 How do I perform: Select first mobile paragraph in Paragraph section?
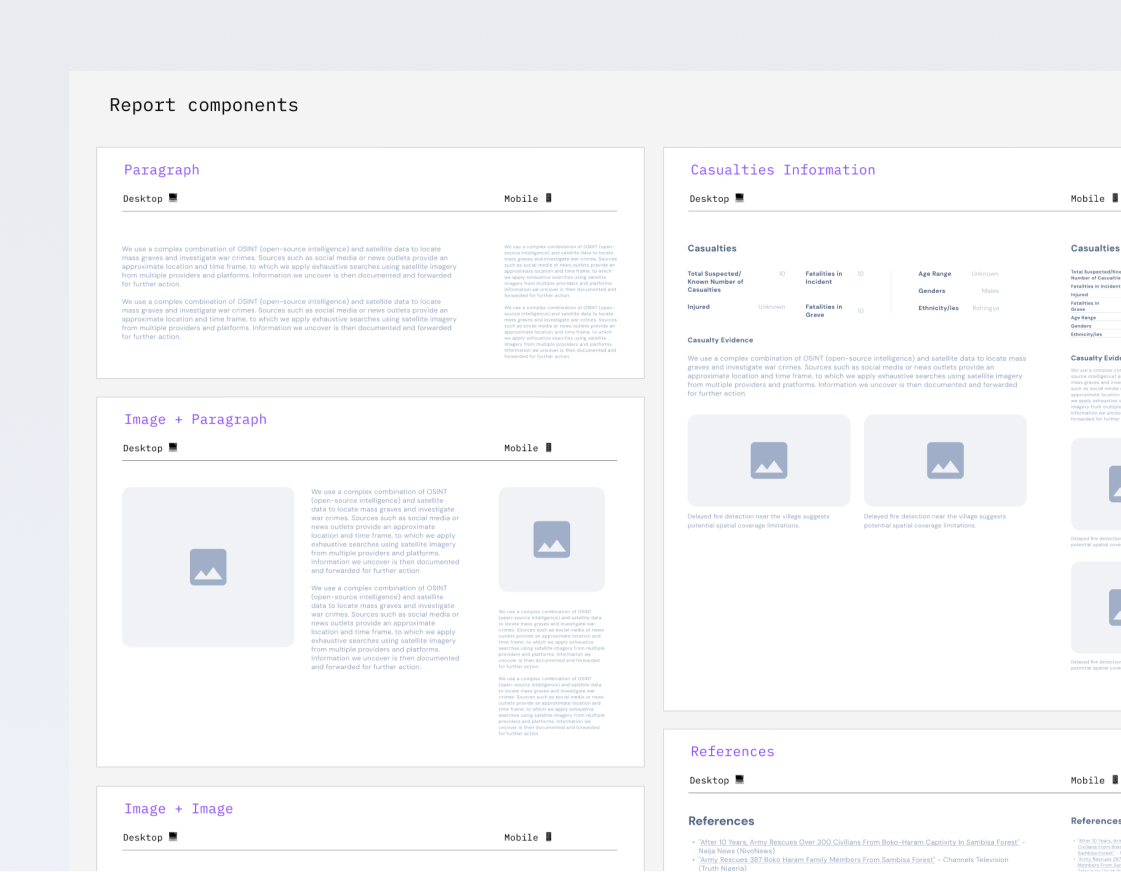tap(560, 271)
